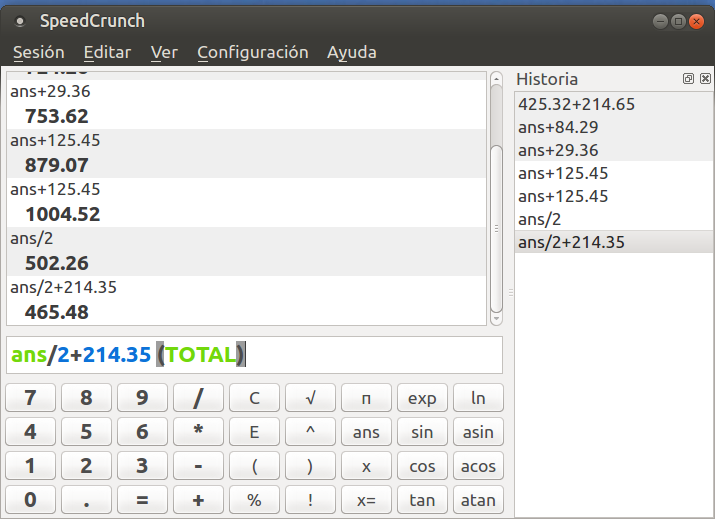Click the divide (/) keypad button
Viewport: 715px width, 519px height.
(198, 398)
